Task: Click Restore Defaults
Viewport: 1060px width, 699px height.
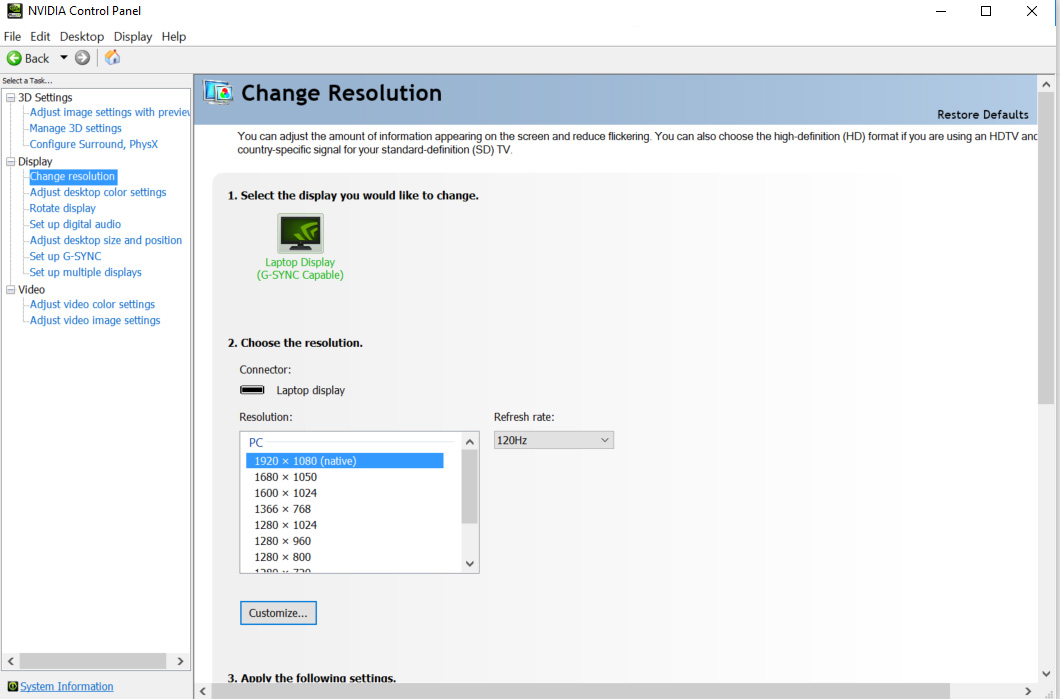Action: point(982,114)
